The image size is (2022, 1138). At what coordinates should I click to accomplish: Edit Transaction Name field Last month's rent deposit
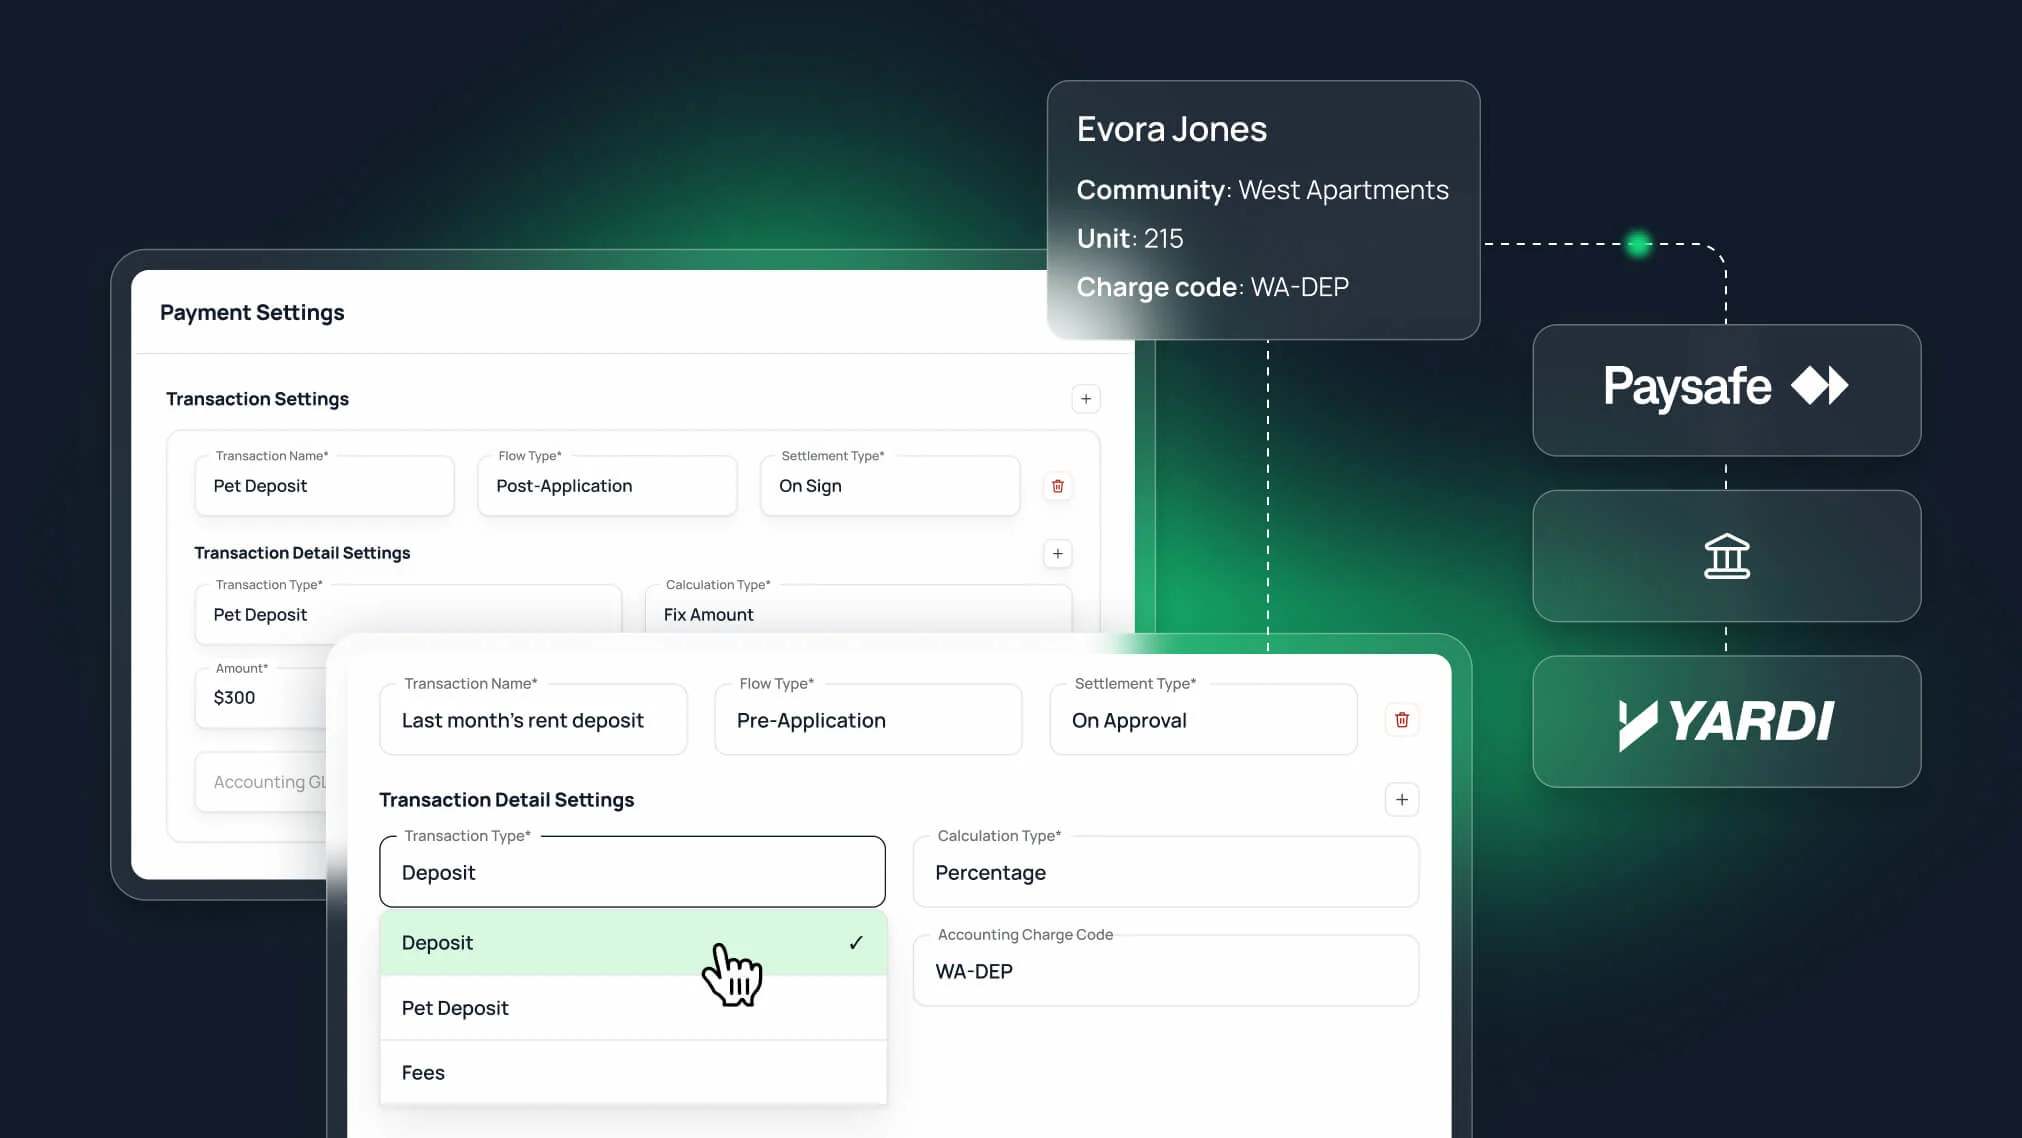[533, 720]
